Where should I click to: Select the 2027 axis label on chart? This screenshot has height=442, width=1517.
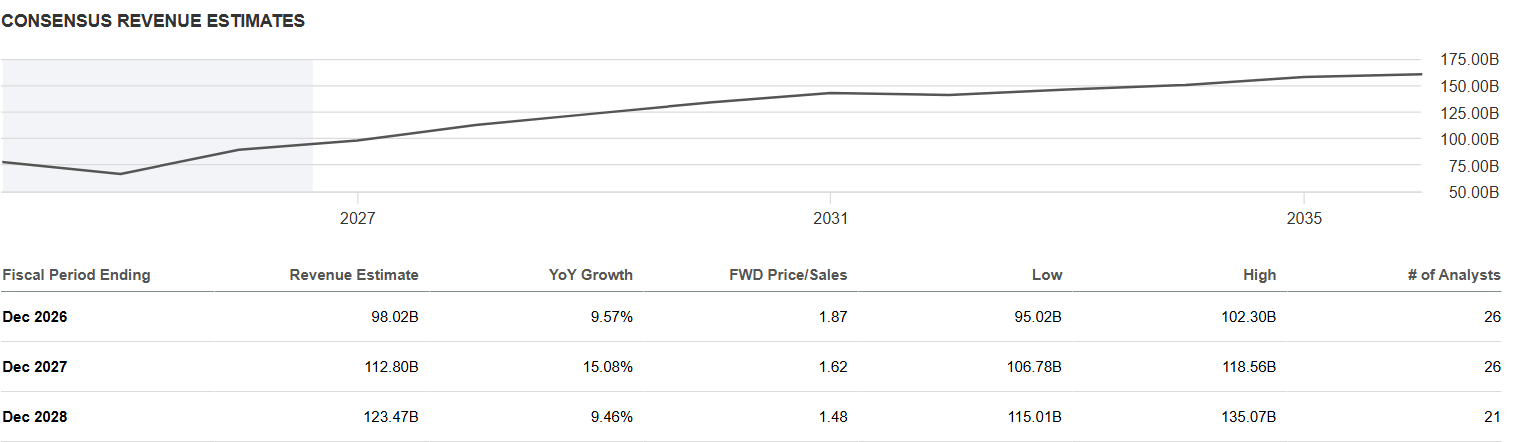[358, 219]
